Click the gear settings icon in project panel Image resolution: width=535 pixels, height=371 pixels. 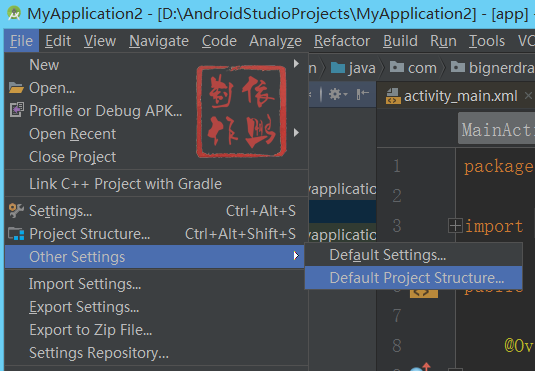coord(336,94)
